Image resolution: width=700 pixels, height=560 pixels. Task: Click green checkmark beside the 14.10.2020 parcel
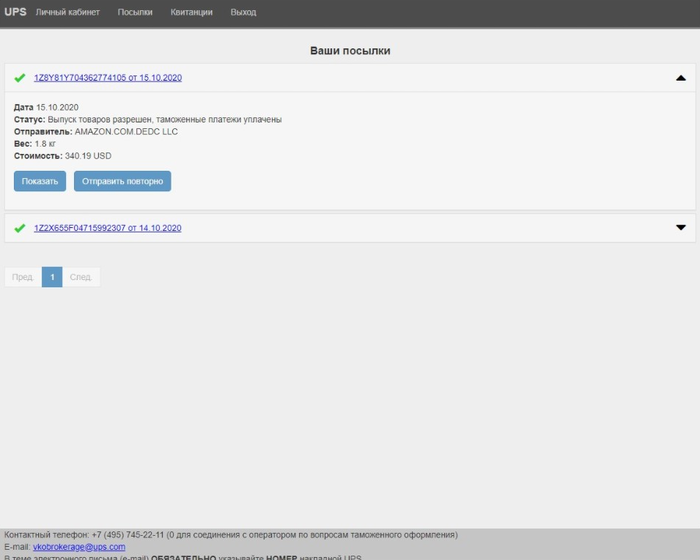(20, 228)
